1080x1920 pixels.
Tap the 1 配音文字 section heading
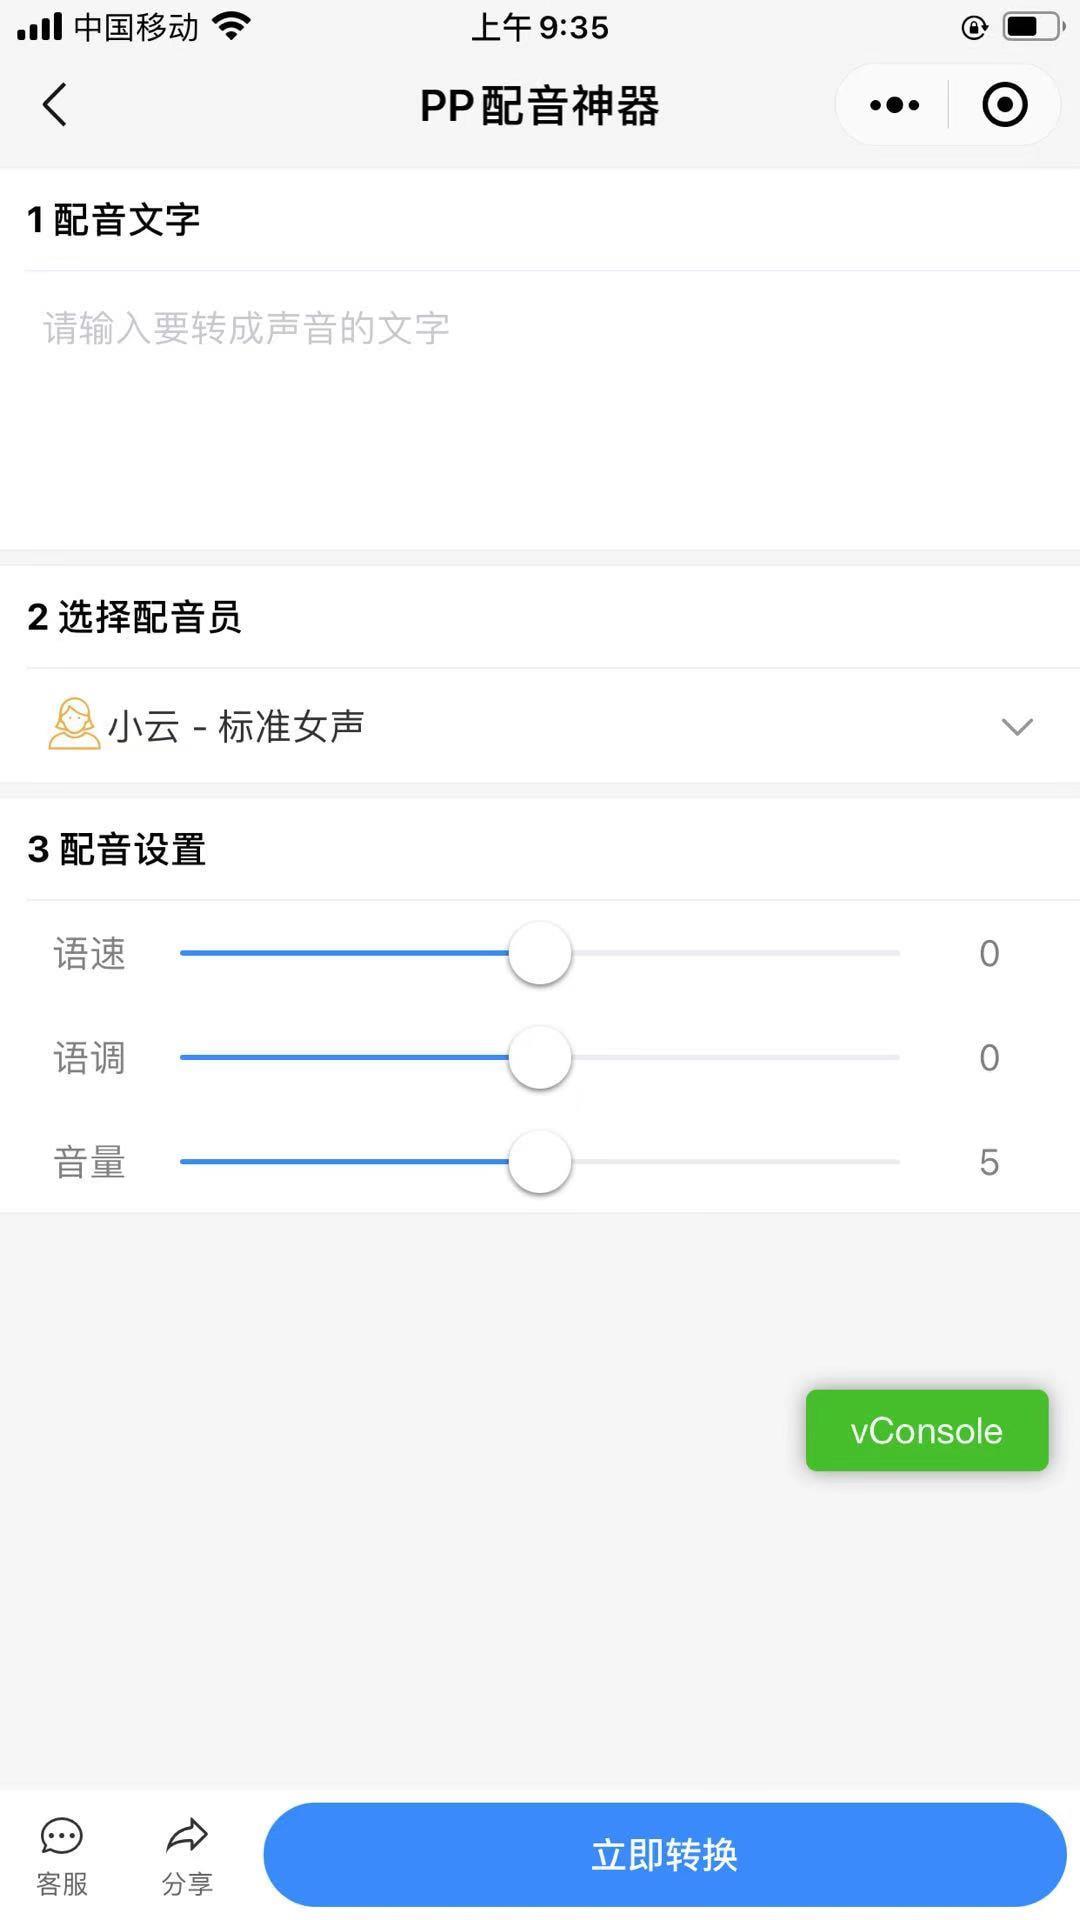(x=114, y=220)
